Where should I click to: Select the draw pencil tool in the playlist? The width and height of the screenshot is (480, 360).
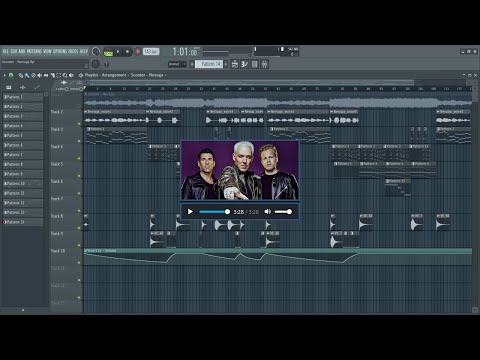[x=20, y=75]
